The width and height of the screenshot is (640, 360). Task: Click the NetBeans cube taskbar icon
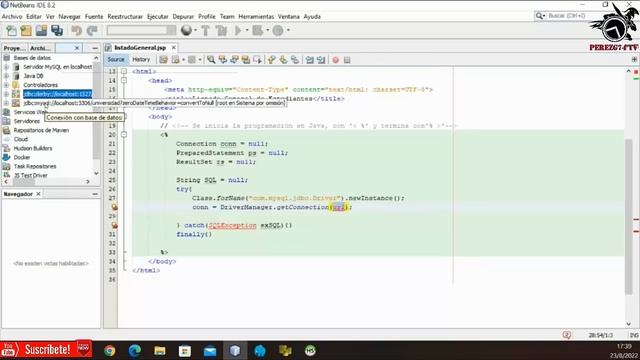click(235, 351)
